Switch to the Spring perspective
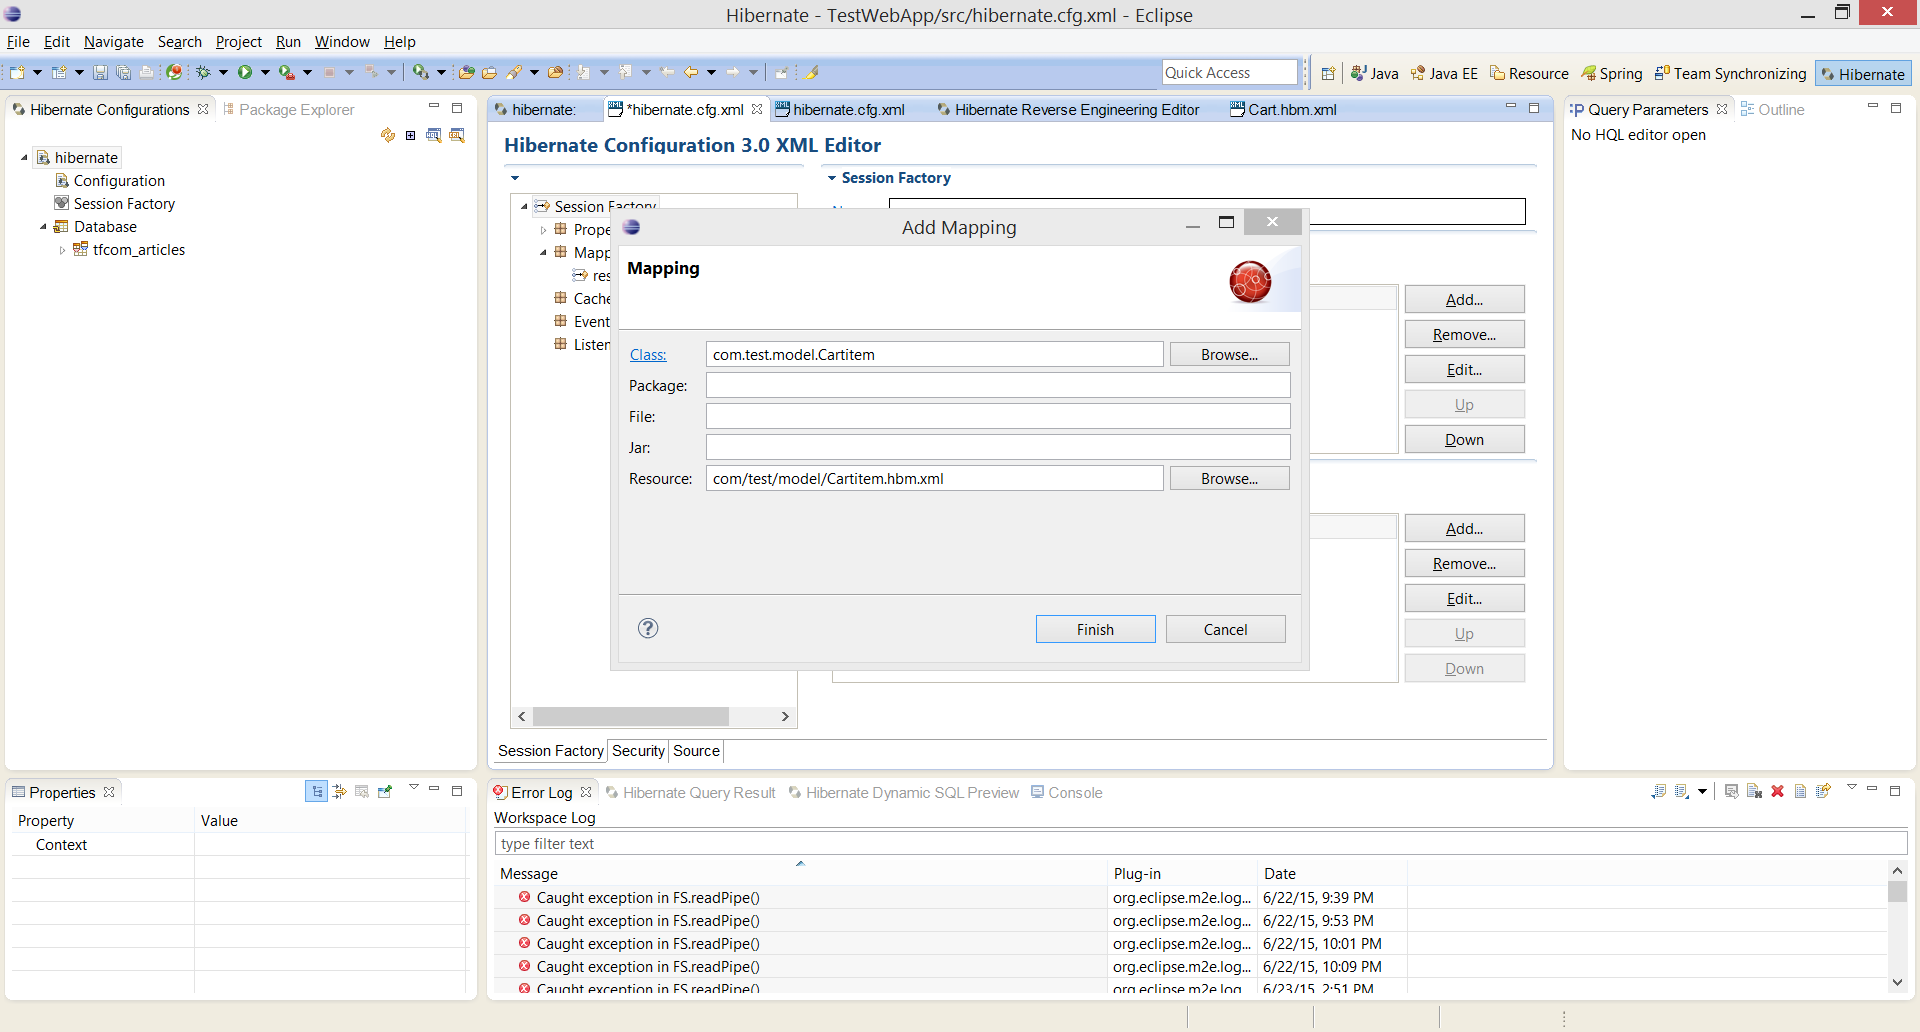 click(1612, 73)
